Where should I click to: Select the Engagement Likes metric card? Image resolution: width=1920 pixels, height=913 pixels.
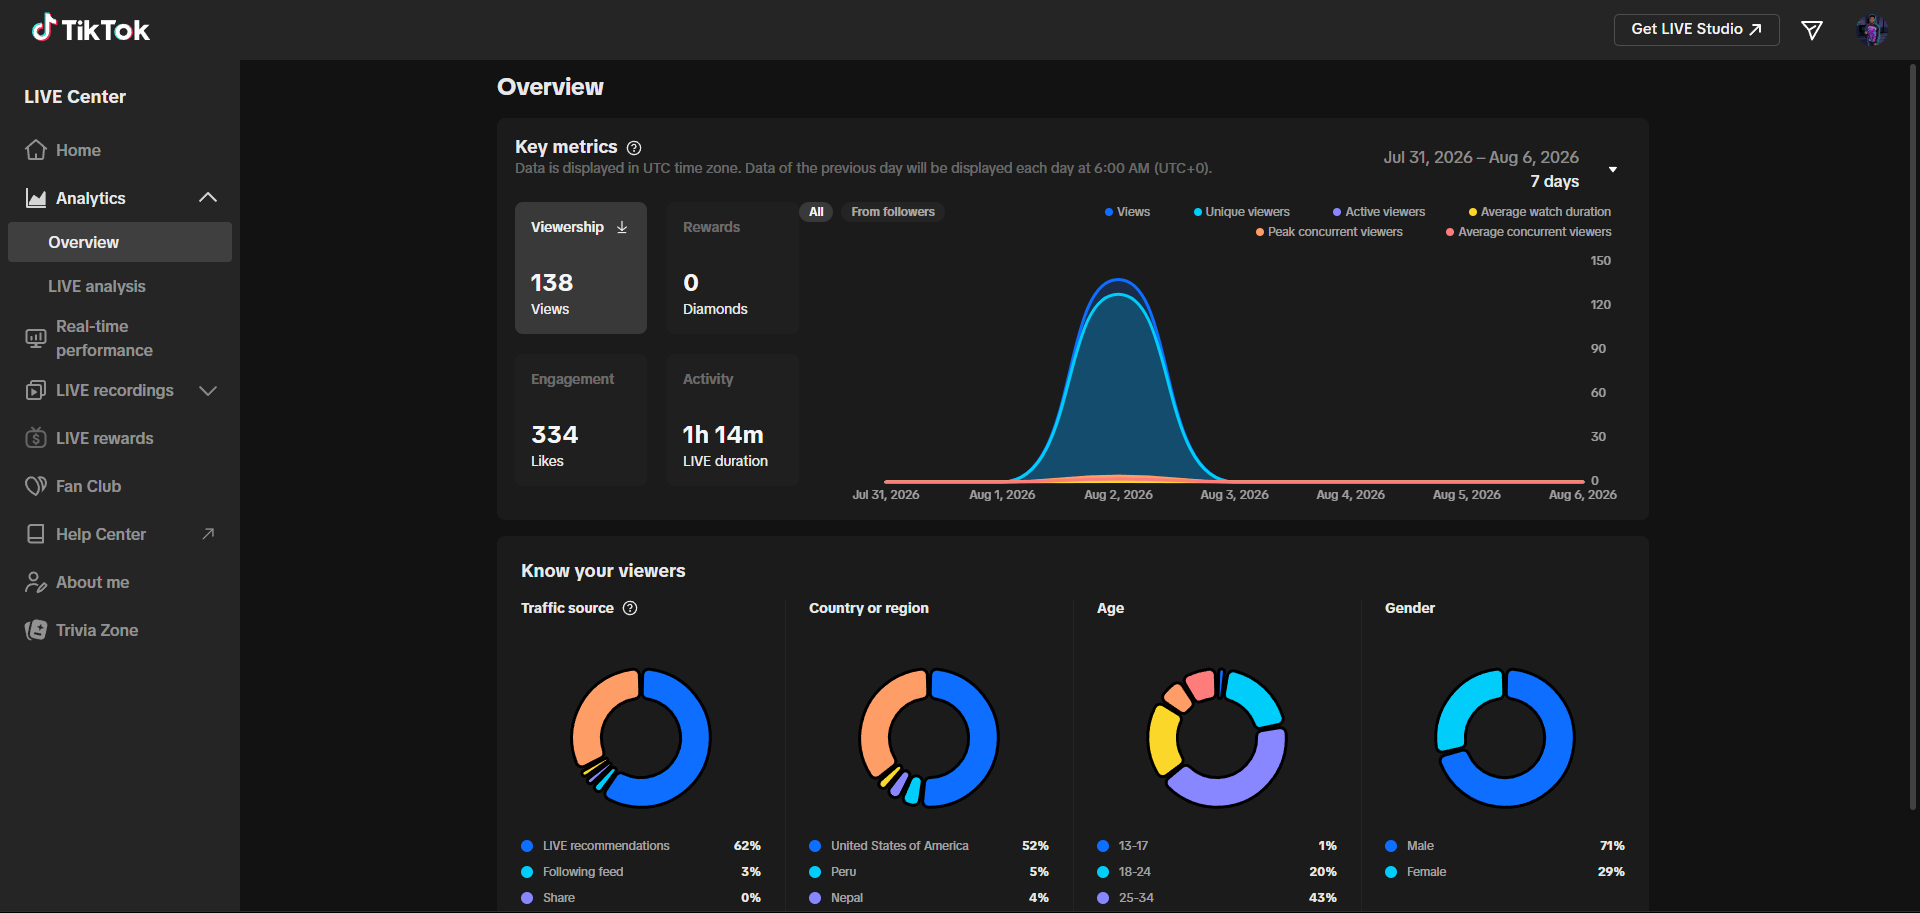[581, 420]
